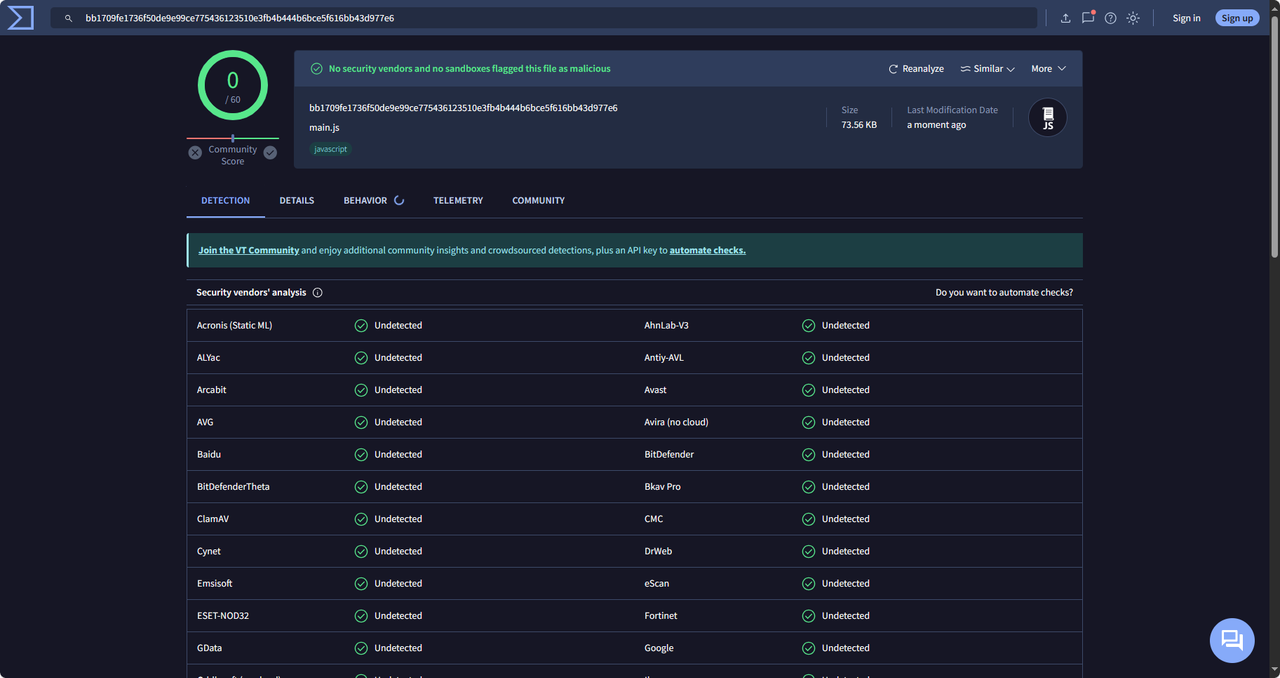Image resolution: width=1280 pixels, height=678 pixels.
Task: Click the check icon in the ClamAV row
Action: pos(361,519)
